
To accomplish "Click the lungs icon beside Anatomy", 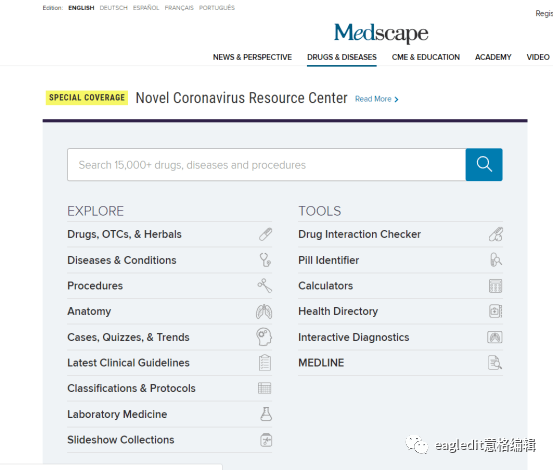I will pyautogui.click(x=264, y=311).
